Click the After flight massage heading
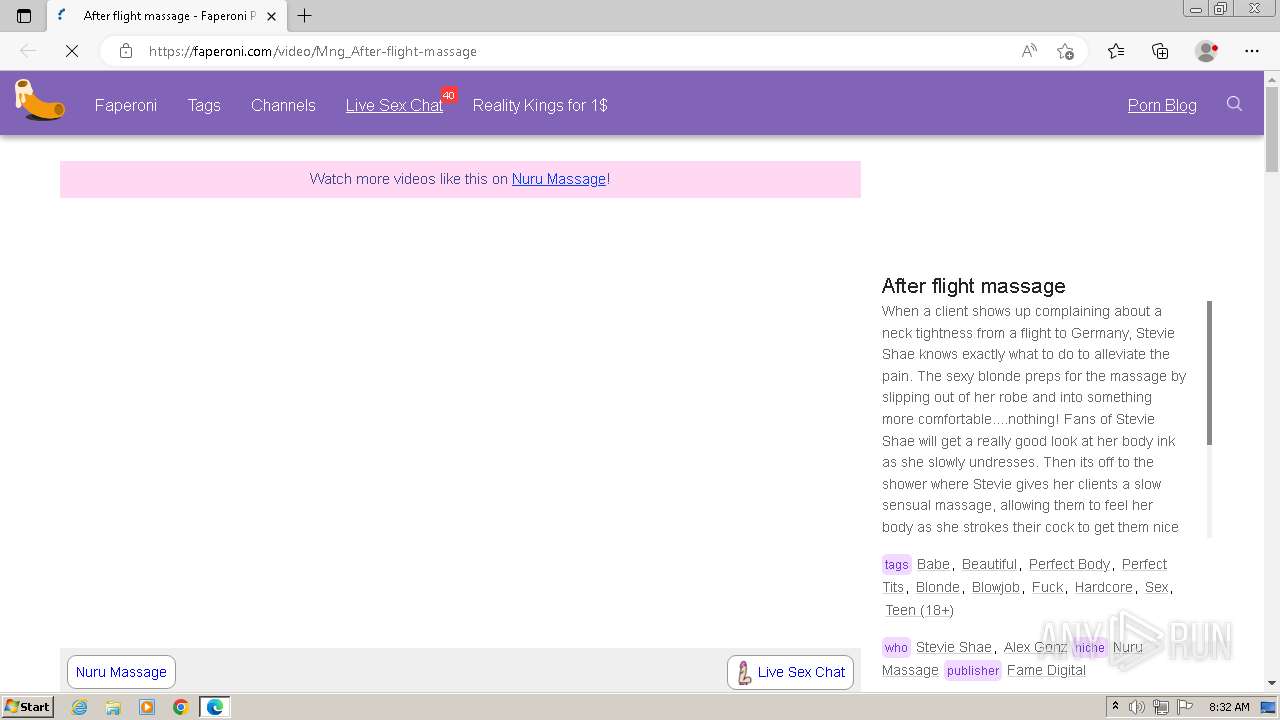 [x=974, y=286]
